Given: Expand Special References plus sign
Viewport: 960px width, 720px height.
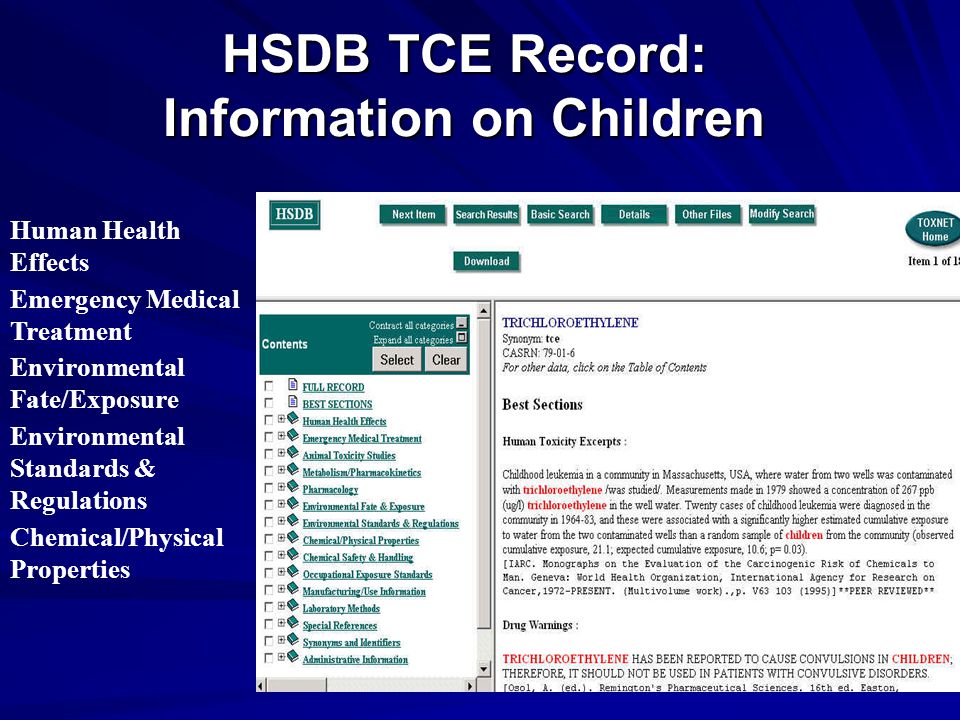Looking at the screenshot, I should (281, 623).
